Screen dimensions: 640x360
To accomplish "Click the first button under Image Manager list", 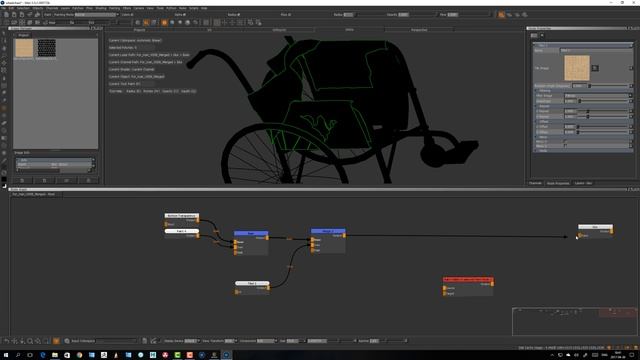I will (x=22, y=180).
